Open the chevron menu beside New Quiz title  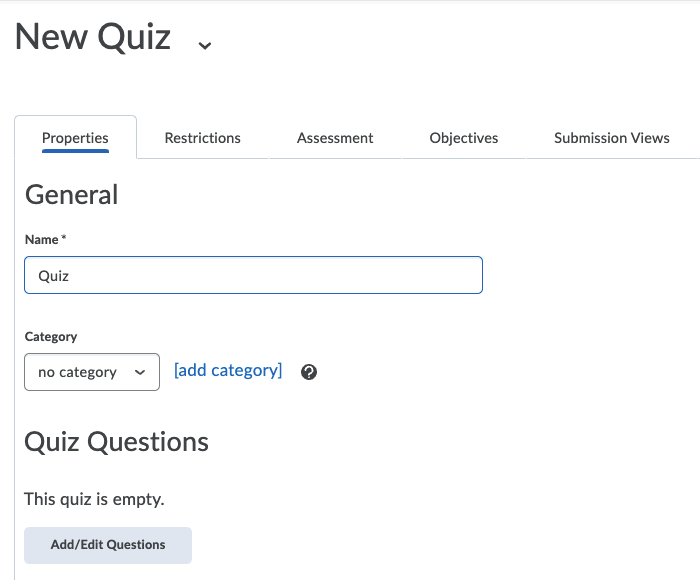pyautogui.click(x=205, y=45)
